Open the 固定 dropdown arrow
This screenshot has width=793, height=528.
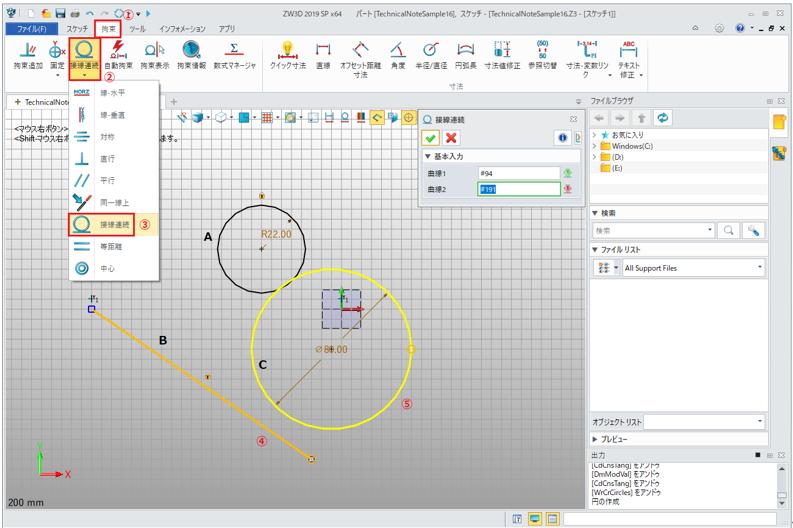tap(57, 75)
